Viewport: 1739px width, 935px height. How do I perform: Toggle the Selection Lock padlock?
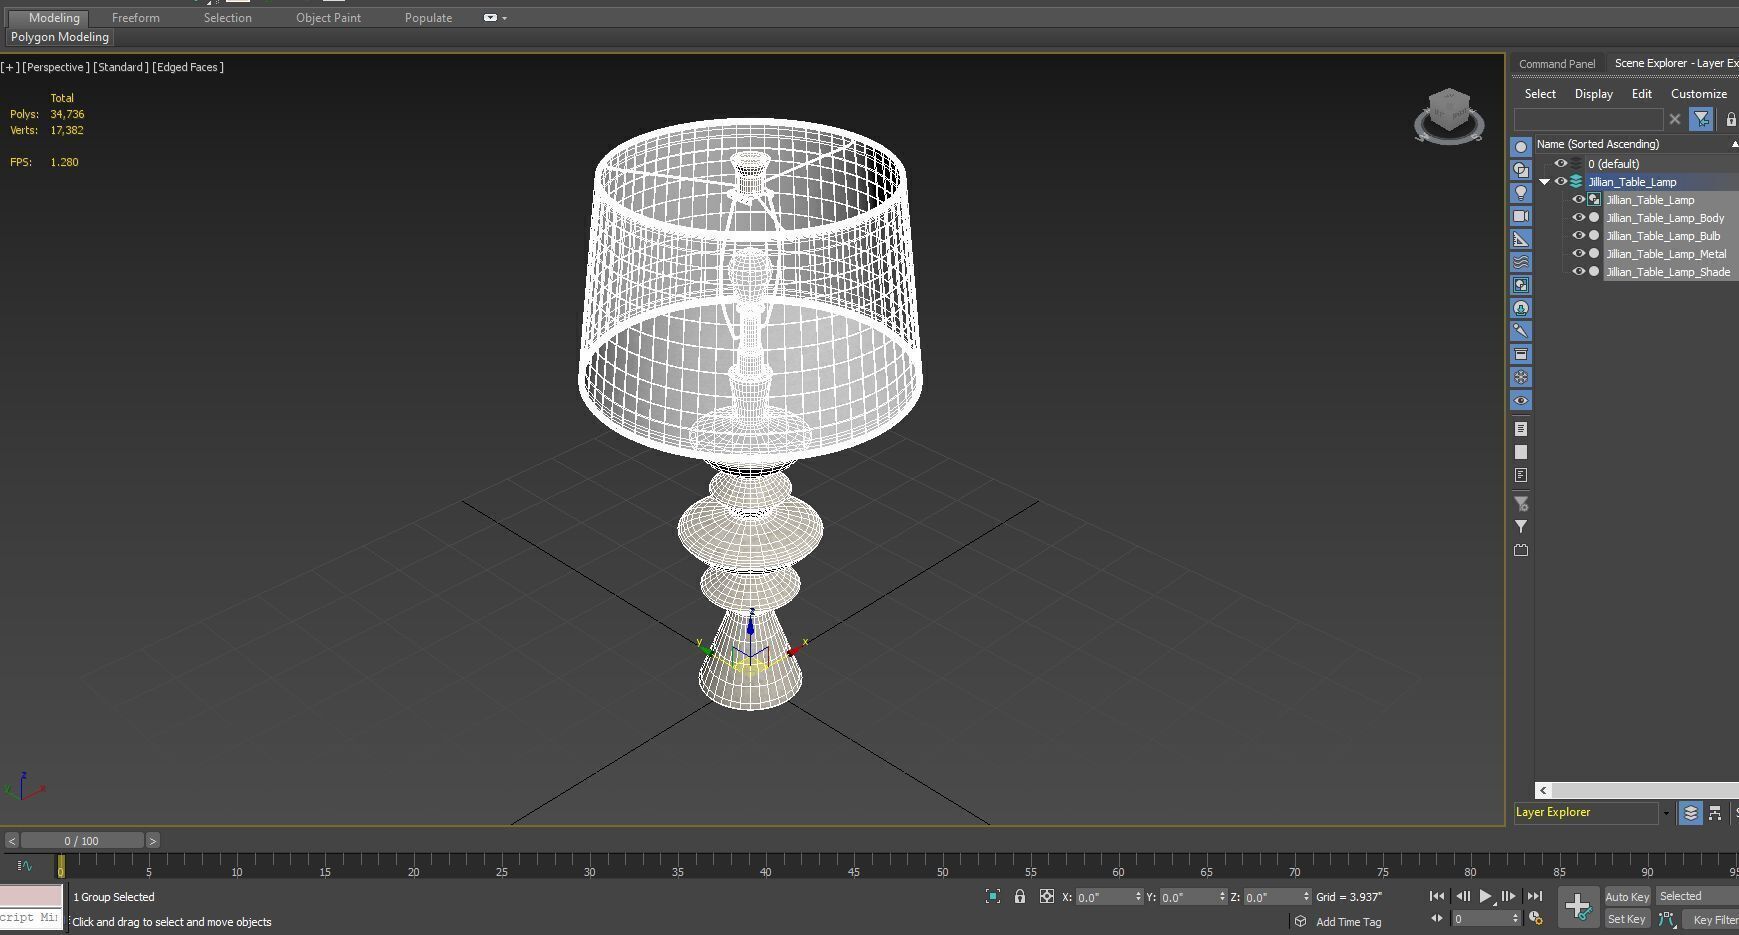click(1020, 897)
